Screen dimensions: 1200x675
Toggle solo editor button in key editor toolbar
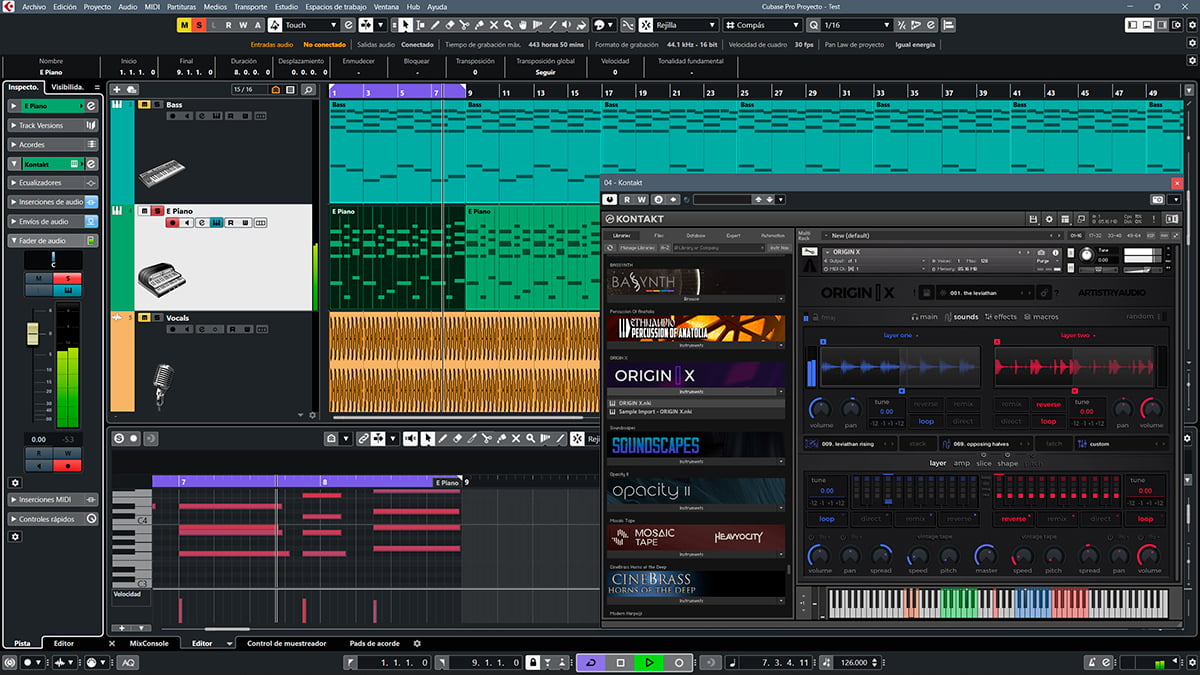[119, 438]
